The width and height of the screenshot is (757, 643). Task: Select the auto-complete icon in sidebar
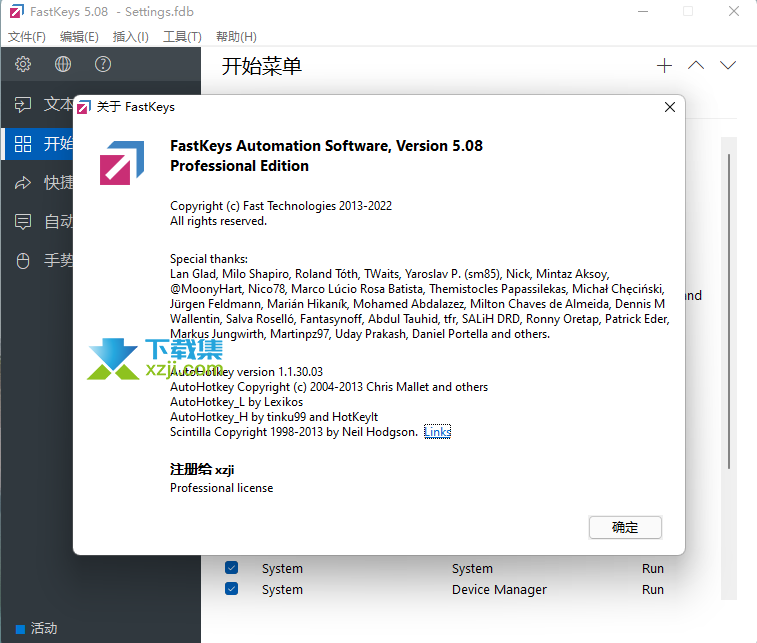click(23, 222)
